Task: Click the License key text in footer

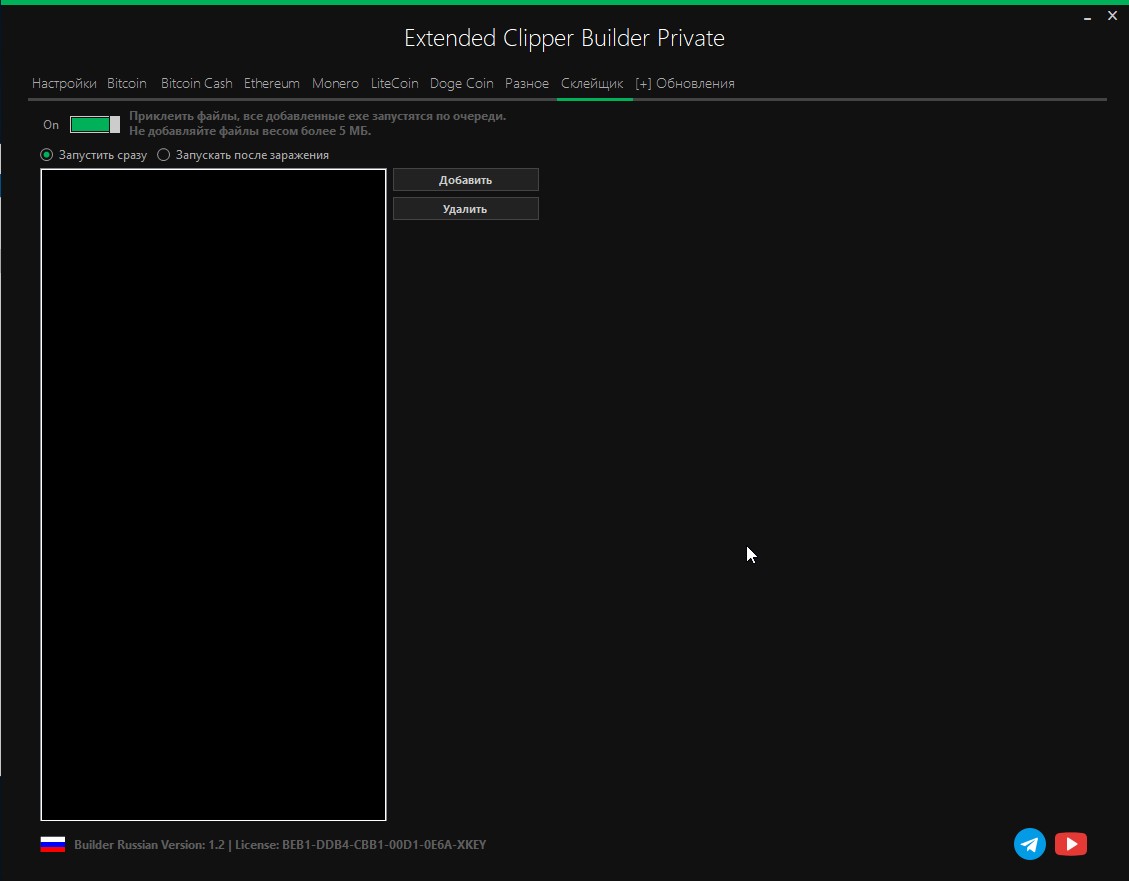Action: point(361,844)
